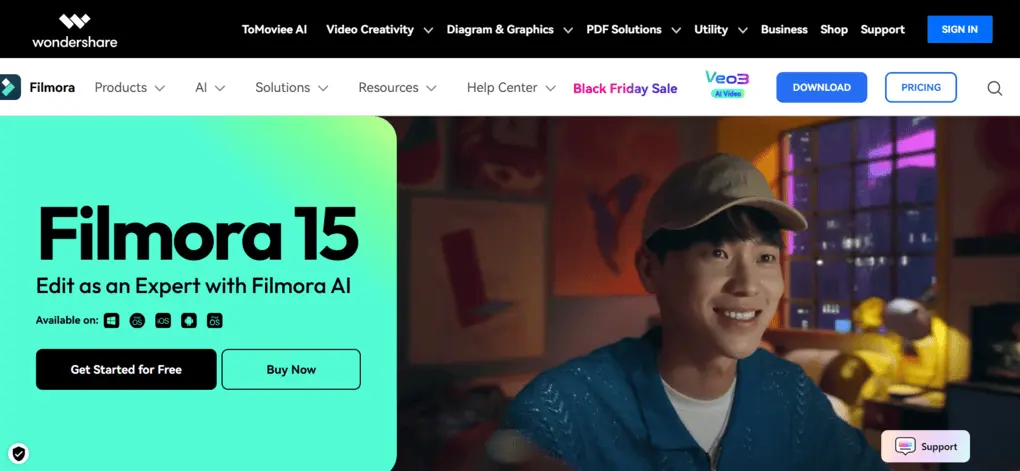Click the Android platform icon
Image resolution: width=1020 pixels, height=471 pixels.
point(189,320)
